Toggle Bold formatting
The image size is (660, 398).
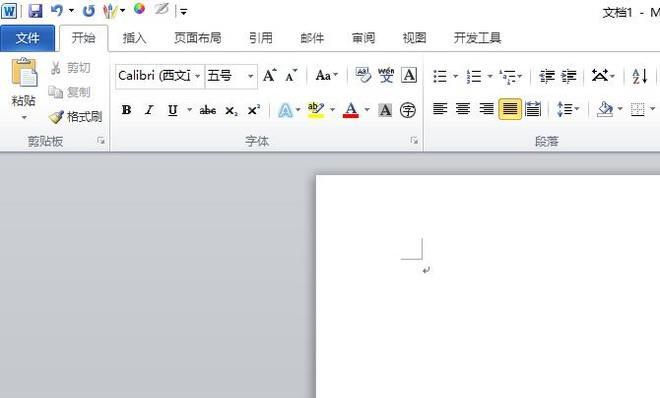click(126, 110)
